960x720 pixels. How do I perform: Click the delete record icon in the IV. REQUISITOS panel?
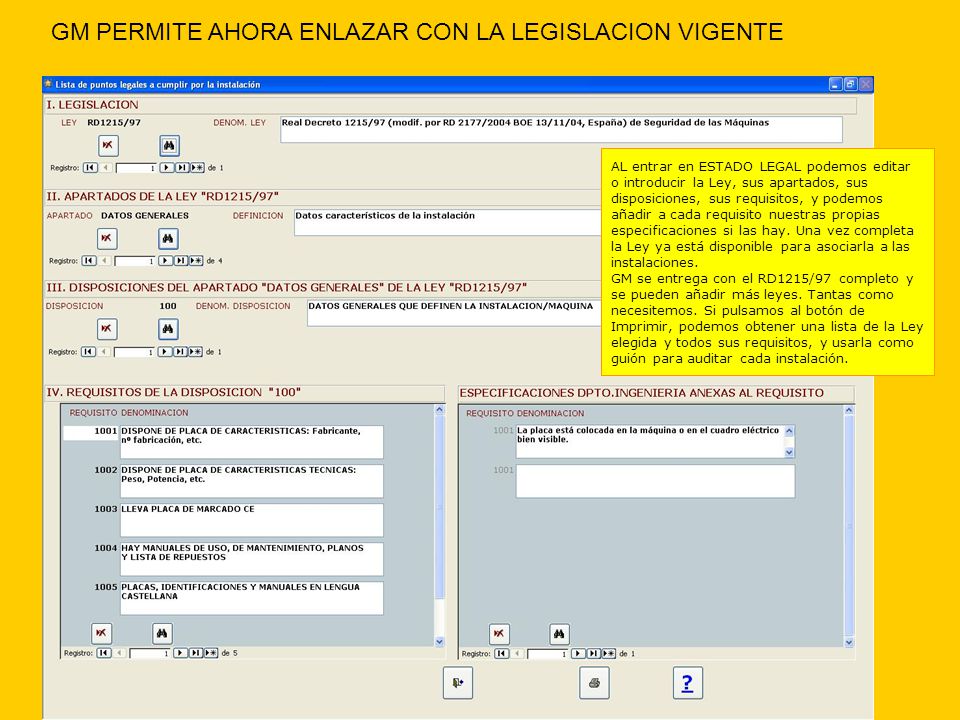[x=101, y=633]
